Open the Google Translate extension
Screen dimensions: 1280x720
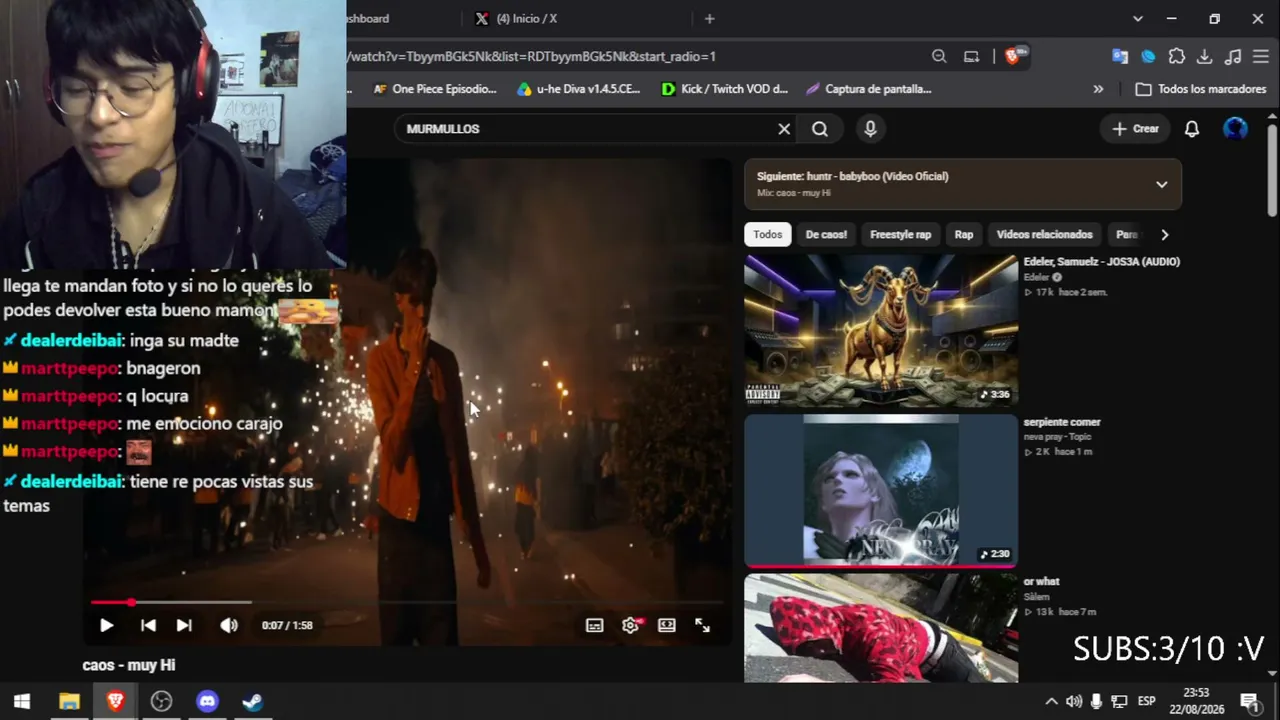[x=1120, y=56]
